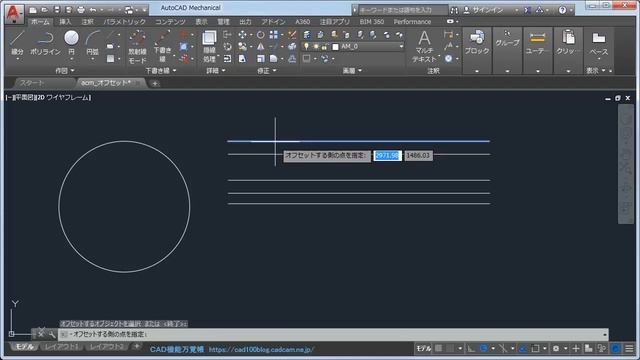Switch to the レイアウト1 layout tab
Viewport: 640px width, 360px height.
[x=61, y=347]
